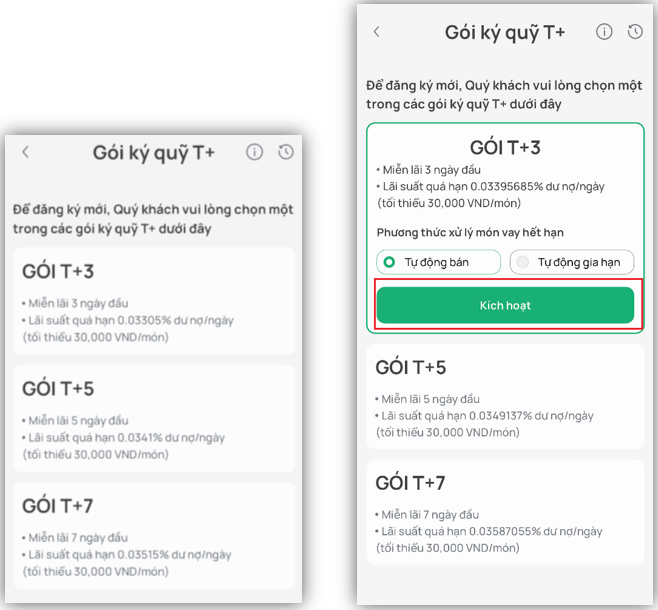The image size is (658, 610).
Task: Select the Tự động bán radio option
Action: click(439, 262)
